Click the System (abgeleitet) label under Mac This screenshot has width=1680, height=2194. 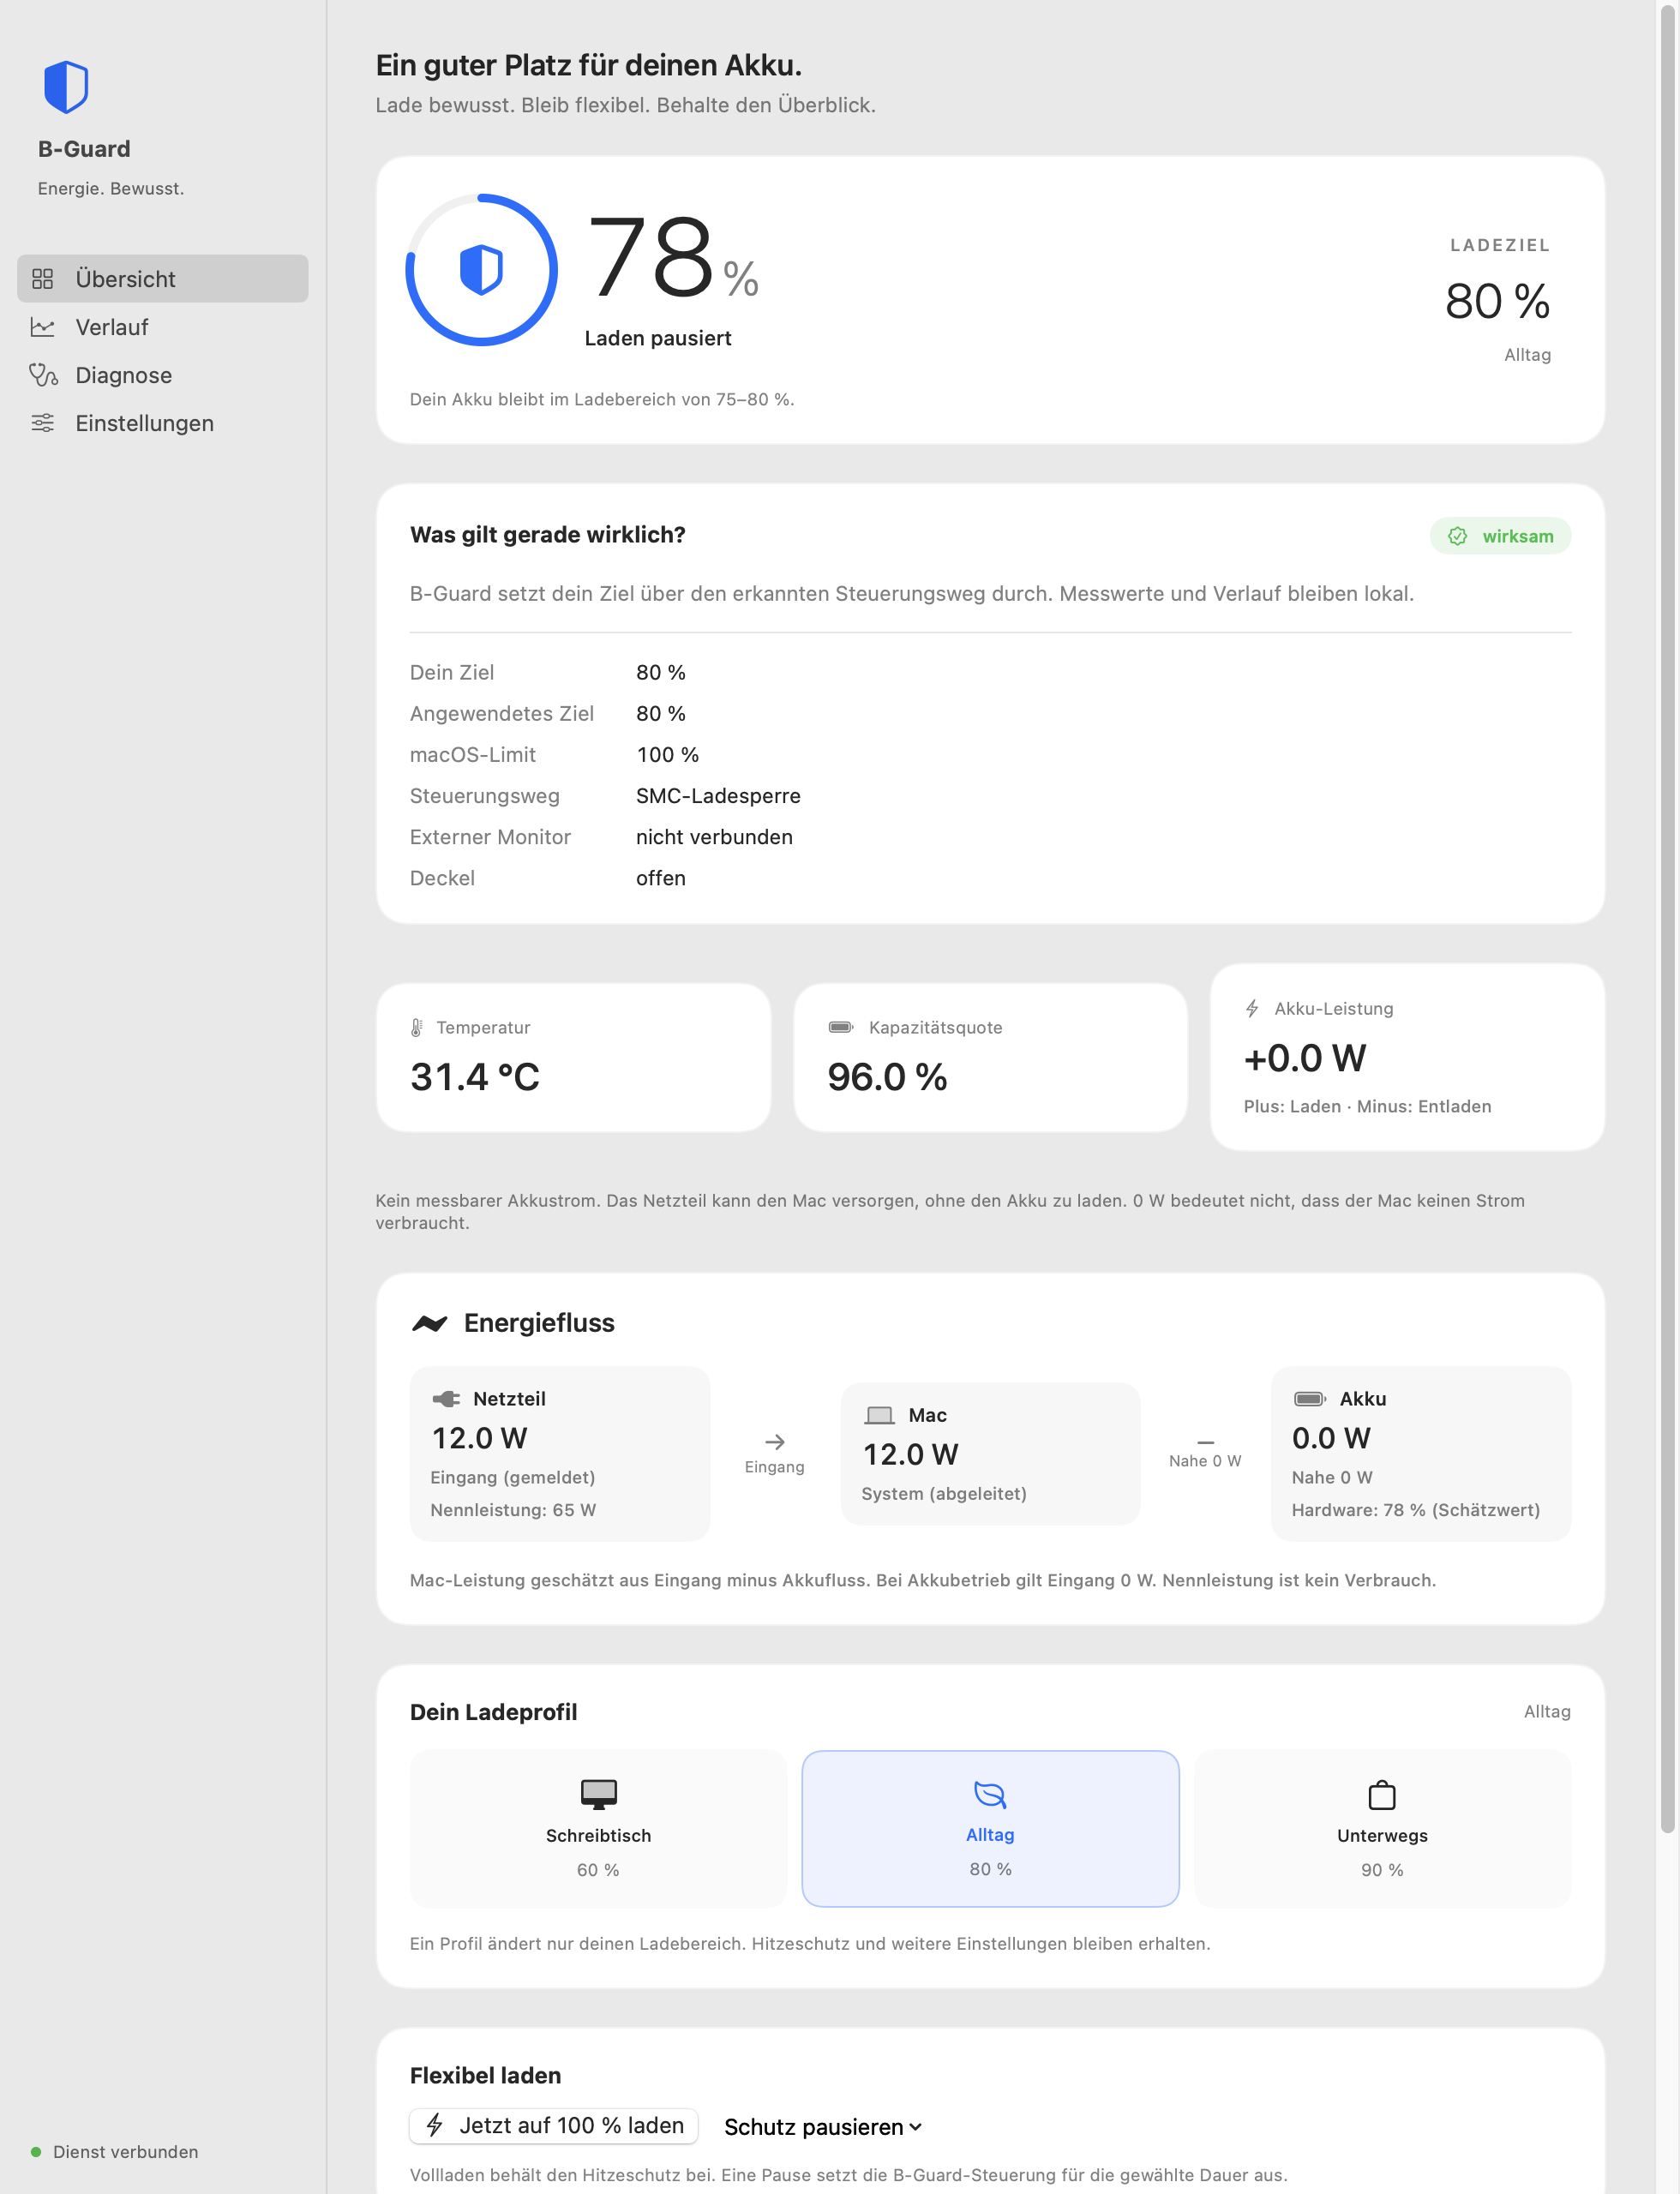(x=944, y=1494)
